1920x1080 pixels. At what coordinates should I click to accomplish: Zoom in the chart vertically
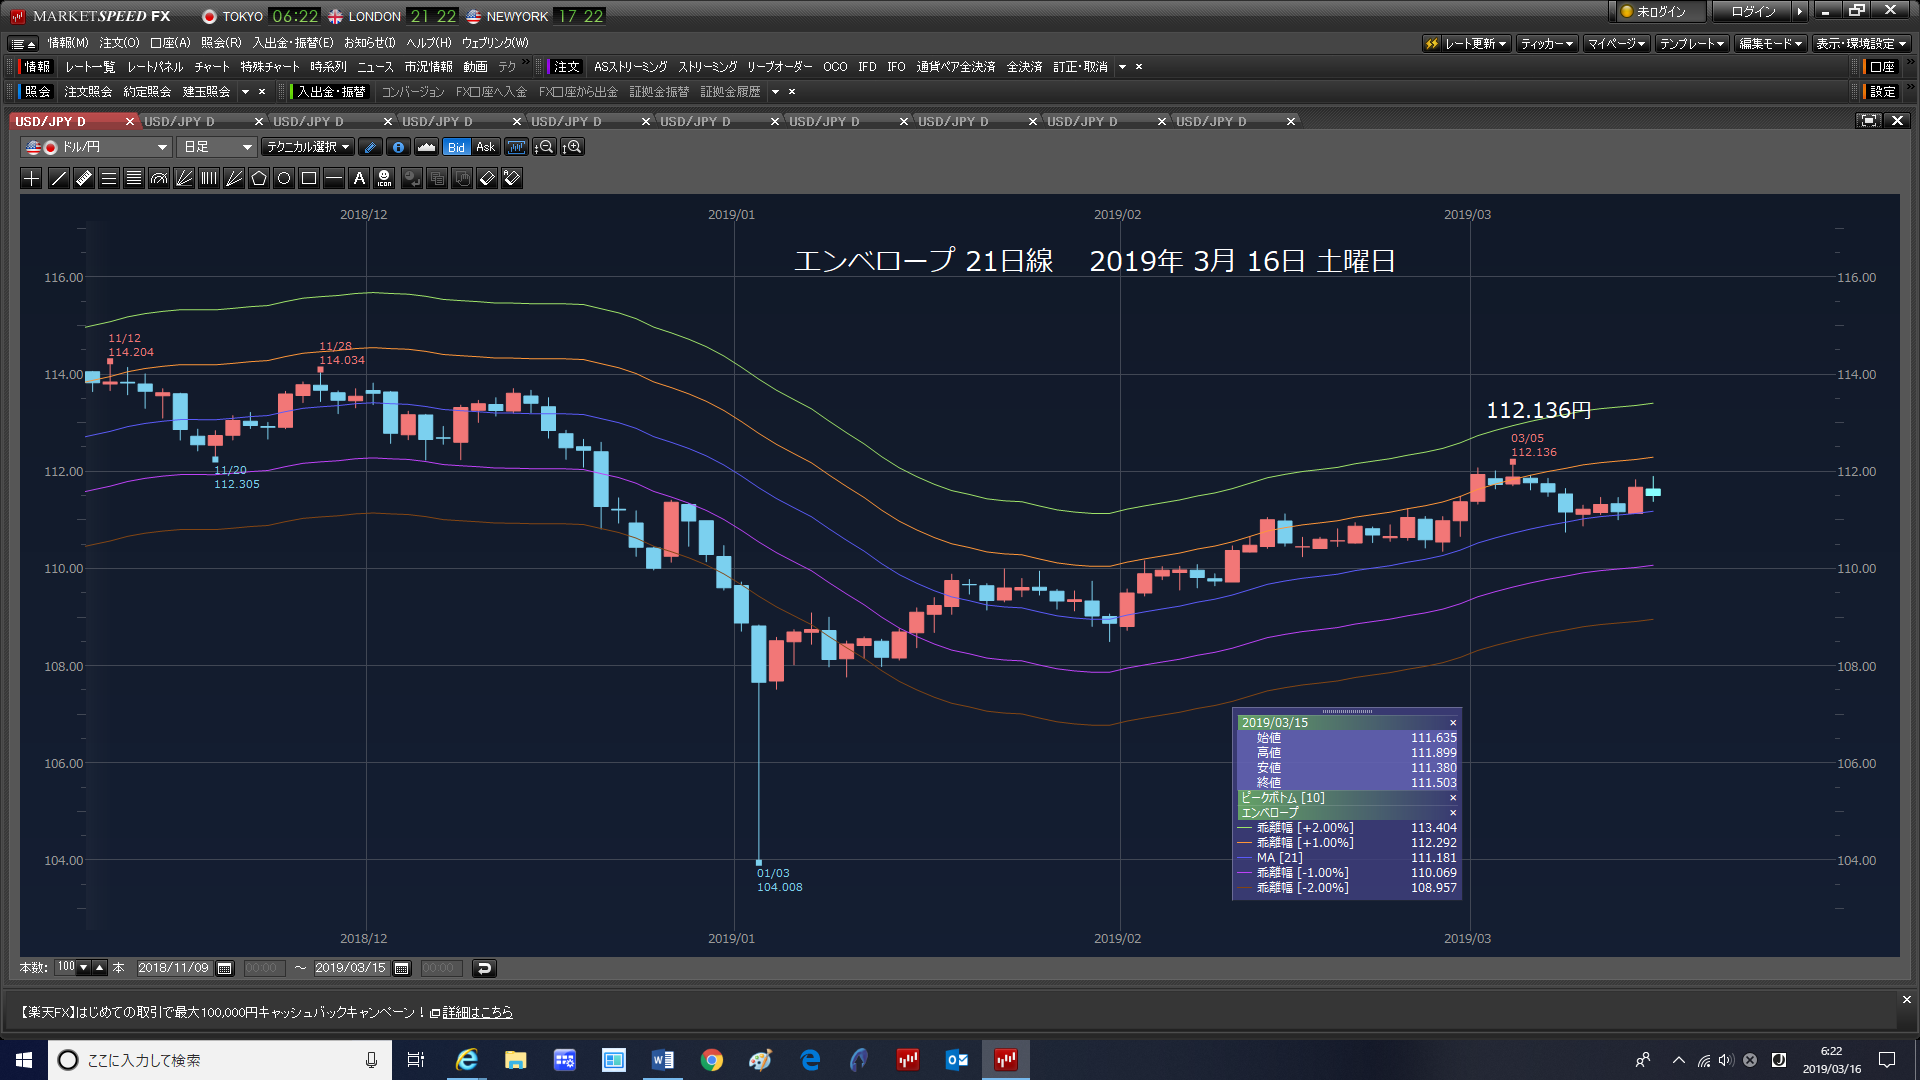click(x=572, y=147)
